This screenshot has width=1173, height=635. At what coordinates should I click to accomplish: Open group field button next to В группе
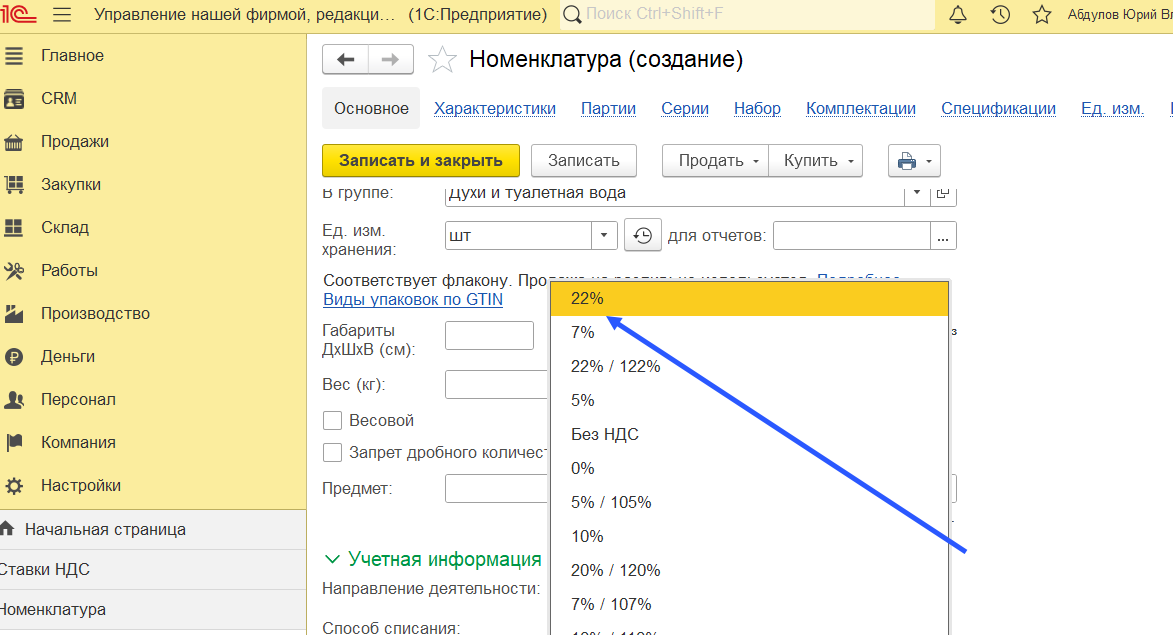click(x=943, y=194)
